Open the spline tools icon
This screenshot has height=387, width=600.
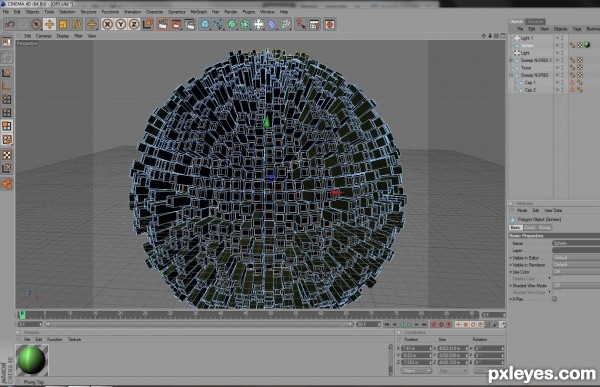(x=218, y=24)
